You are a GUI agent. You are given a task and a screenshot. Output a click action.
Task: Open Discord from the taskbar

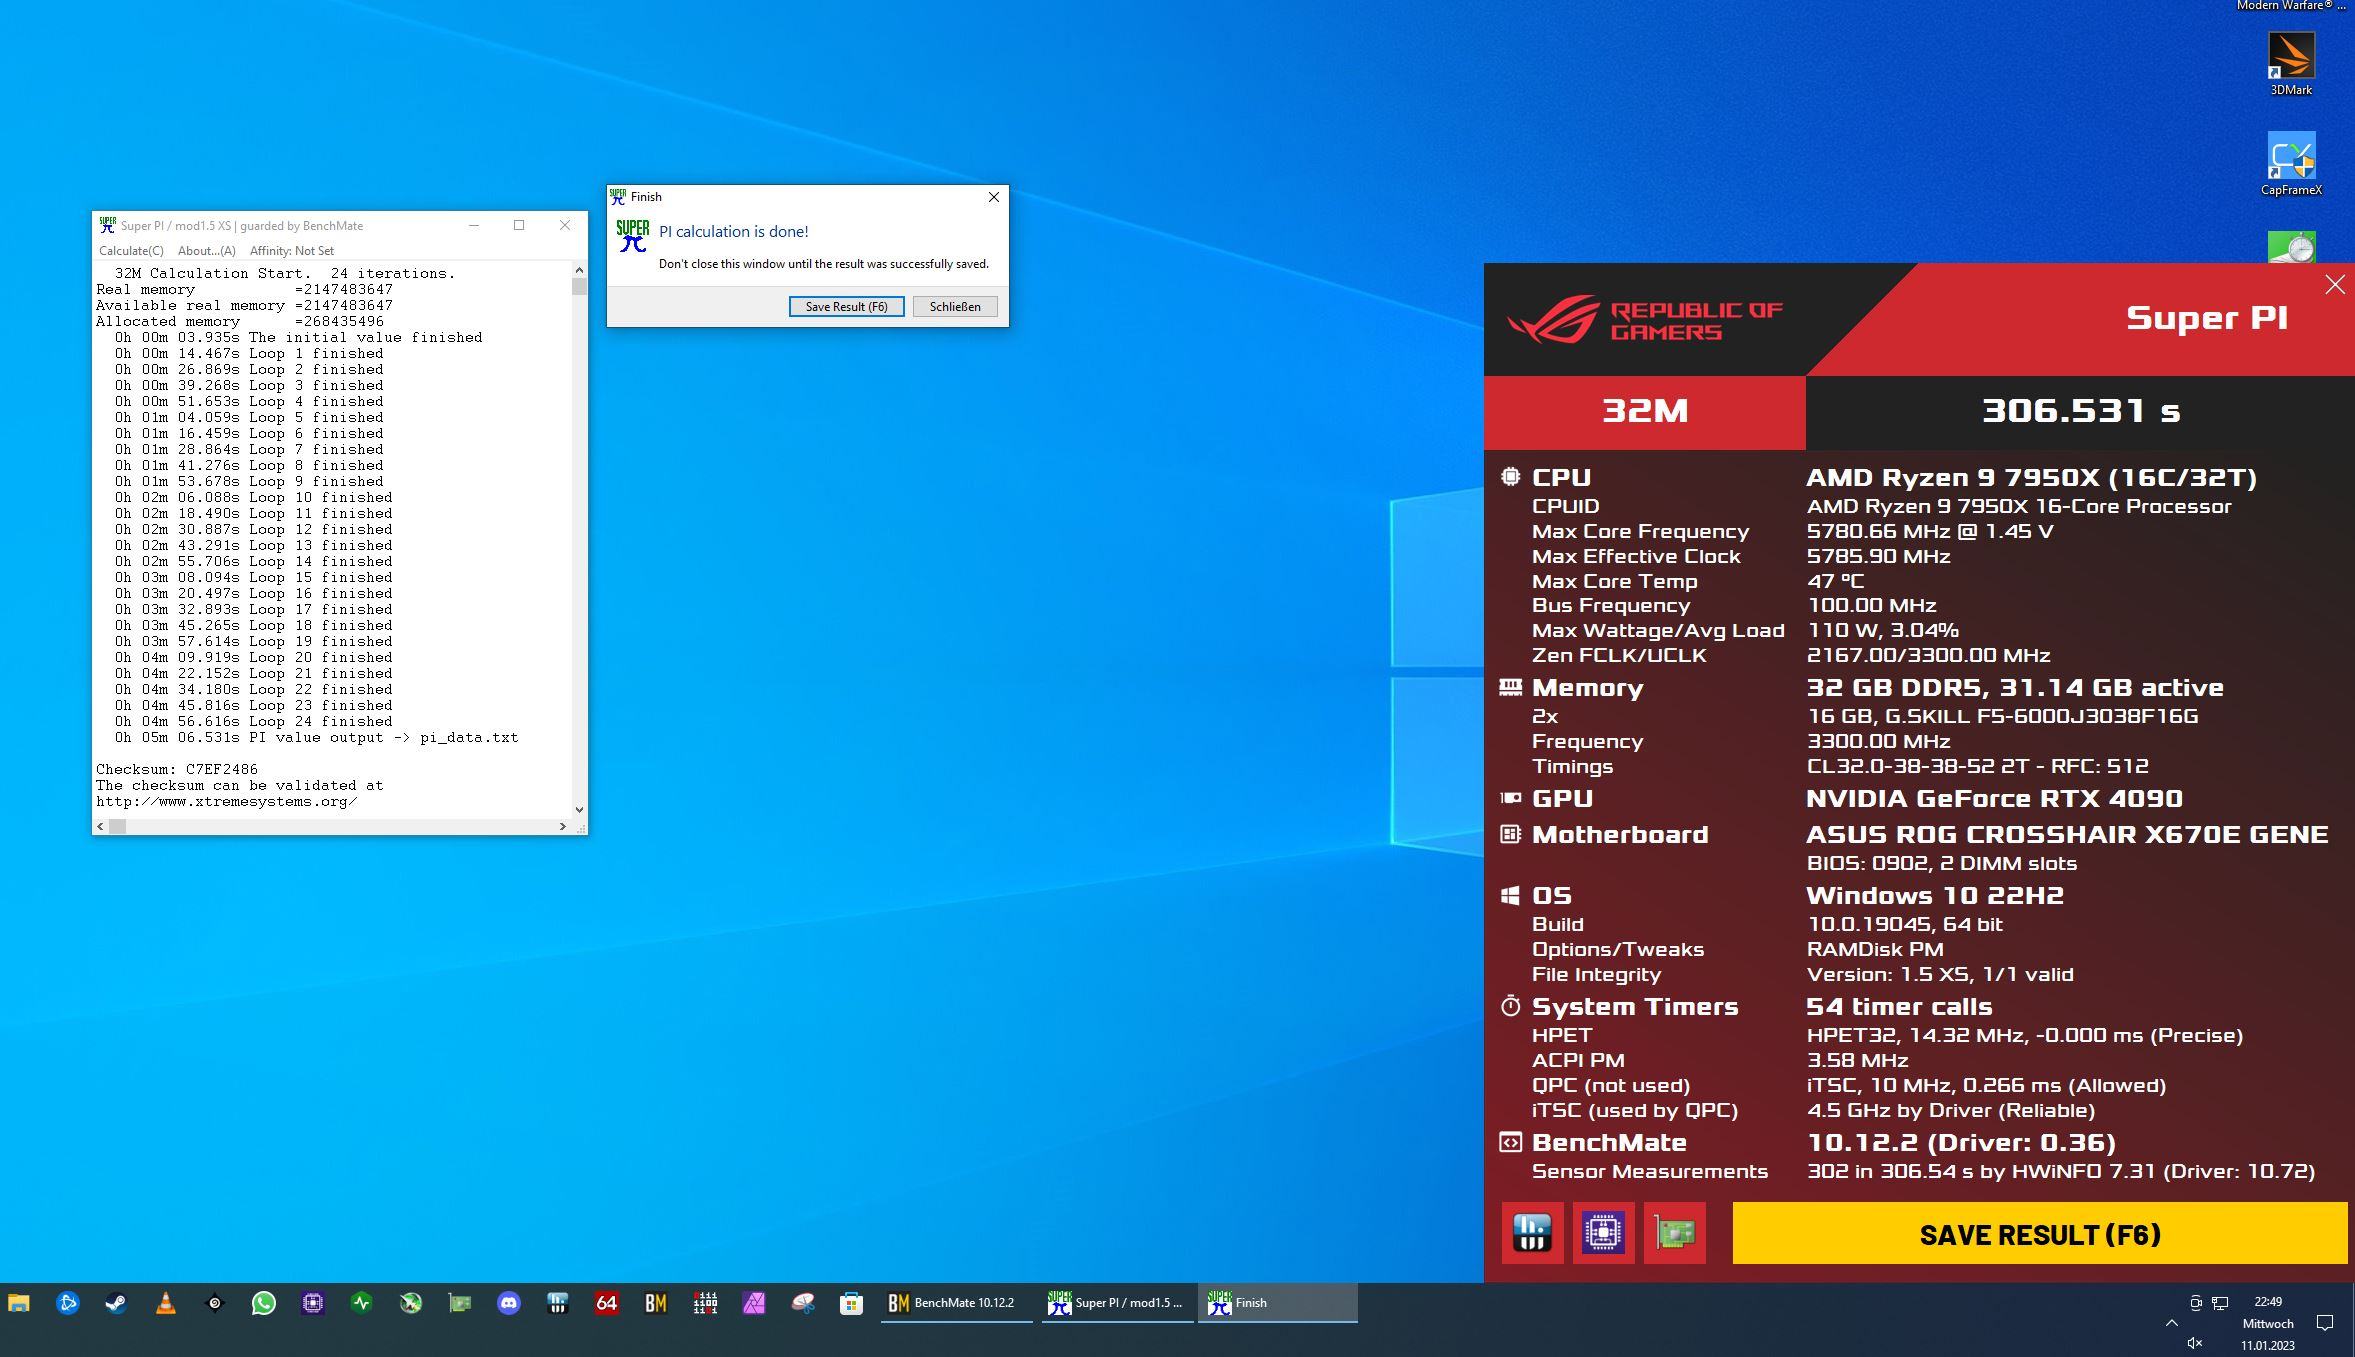coord(509,1303)
